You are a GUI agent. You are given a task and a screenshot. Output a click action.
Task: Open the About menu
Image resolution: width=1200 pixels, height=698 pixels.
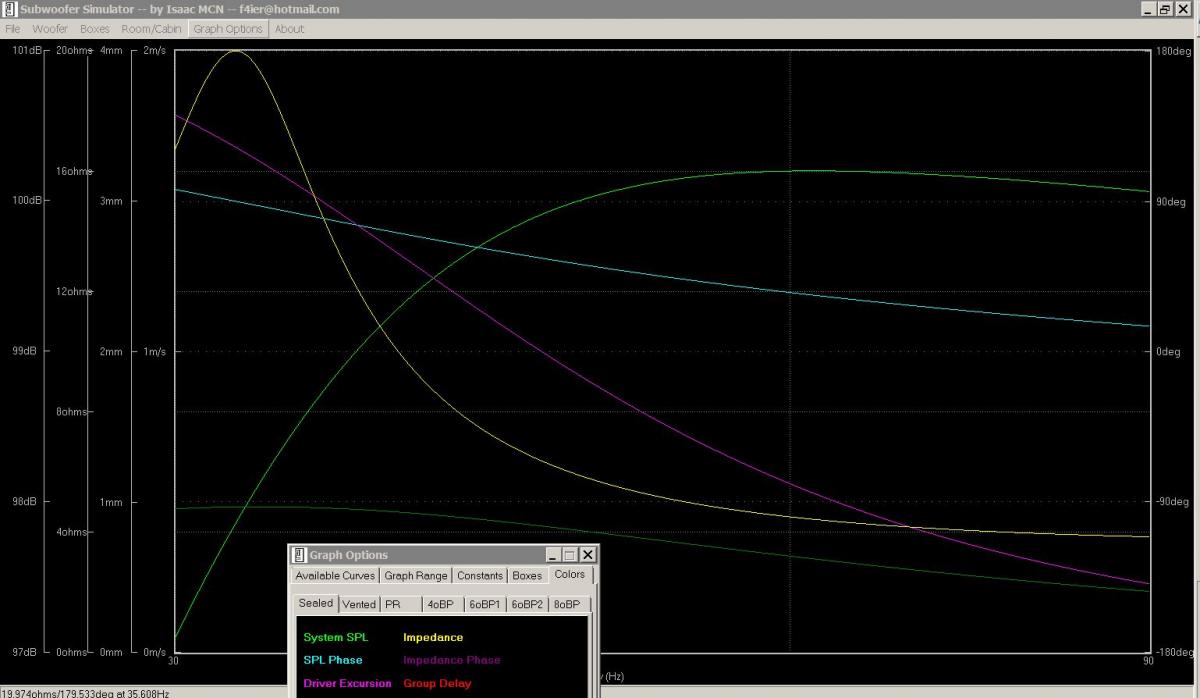289,29
